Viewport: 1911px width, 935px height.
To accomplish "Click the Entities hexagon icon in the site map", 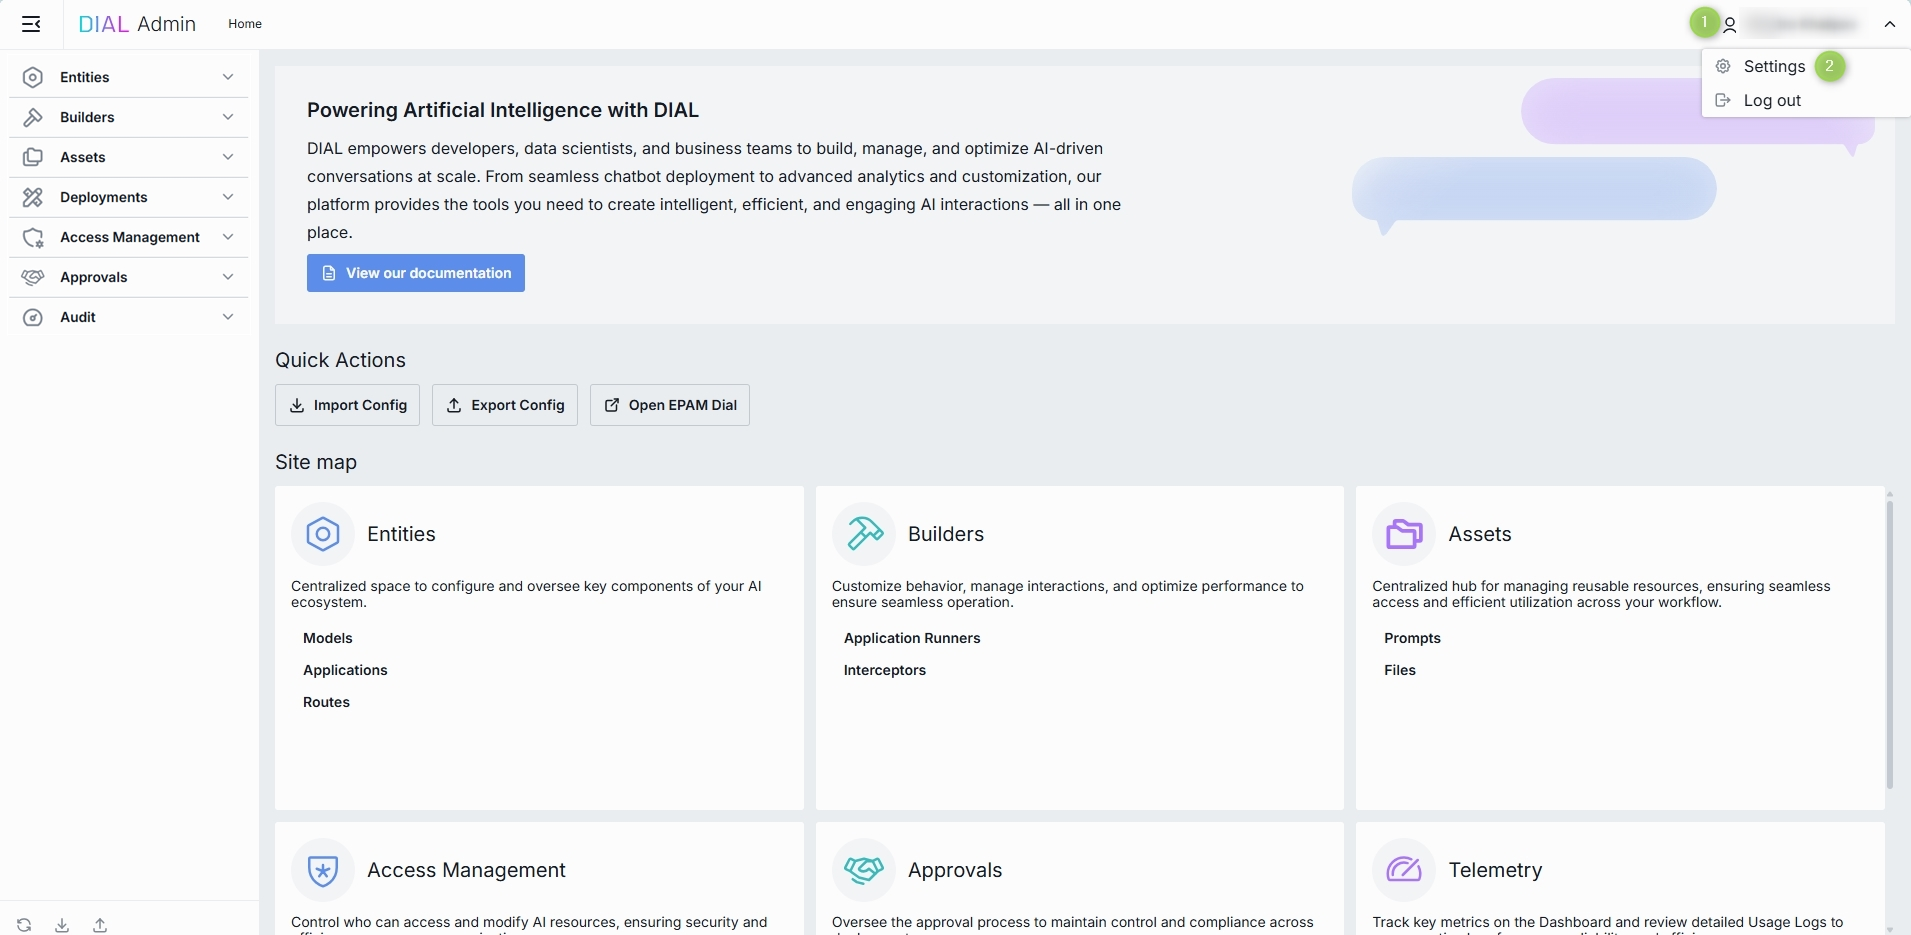I will point(322,534).
